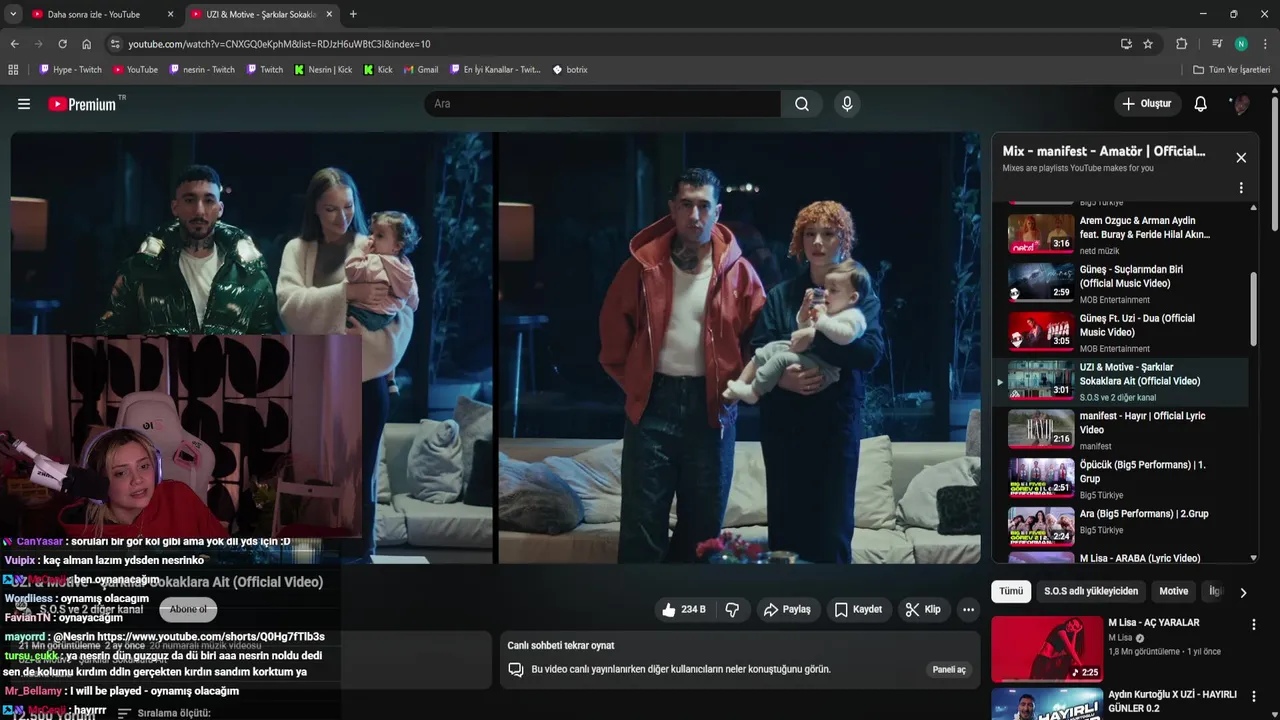Play Arem Ozguc & Arman Aydin playlist item
Image resolution: width=1280 pixels, height=720 pixels.
pos(1120,234)
